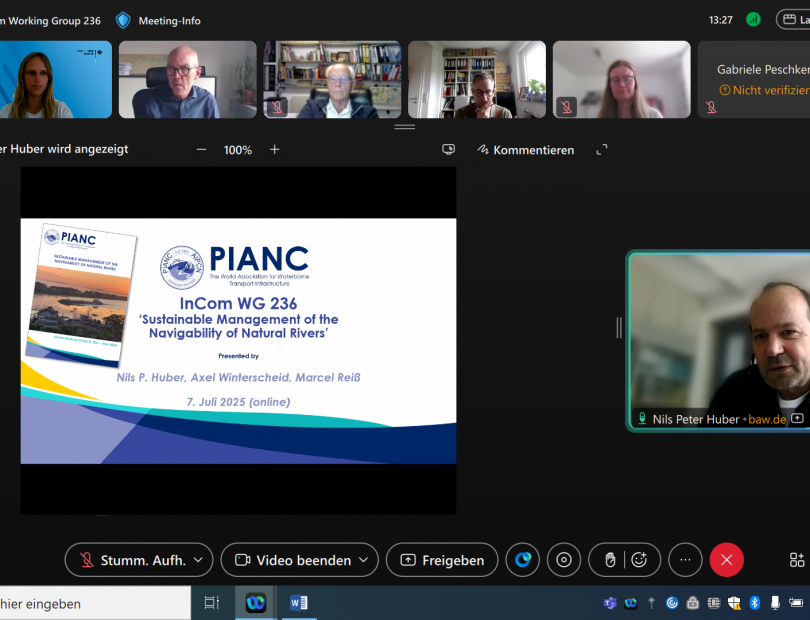Raise your hand in the meeting
Image resolution: width=810 pixels, height=620 pixels.
tap(610, 560)
